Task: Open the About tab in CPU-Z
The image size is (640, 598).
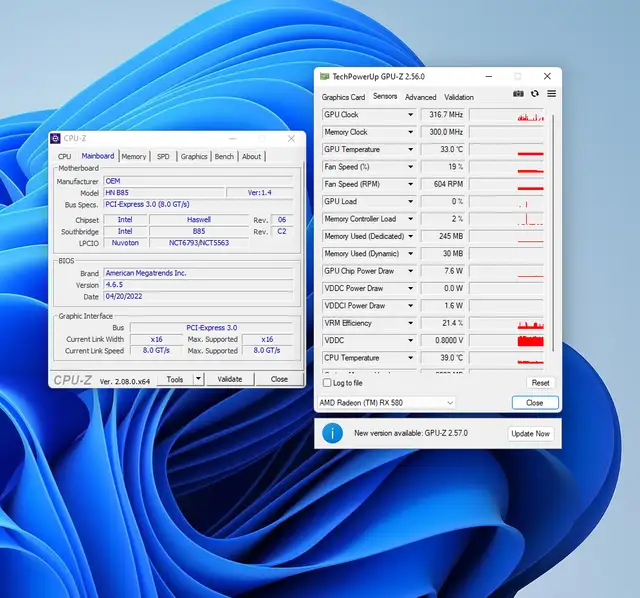Action: [x=251, y=156]
